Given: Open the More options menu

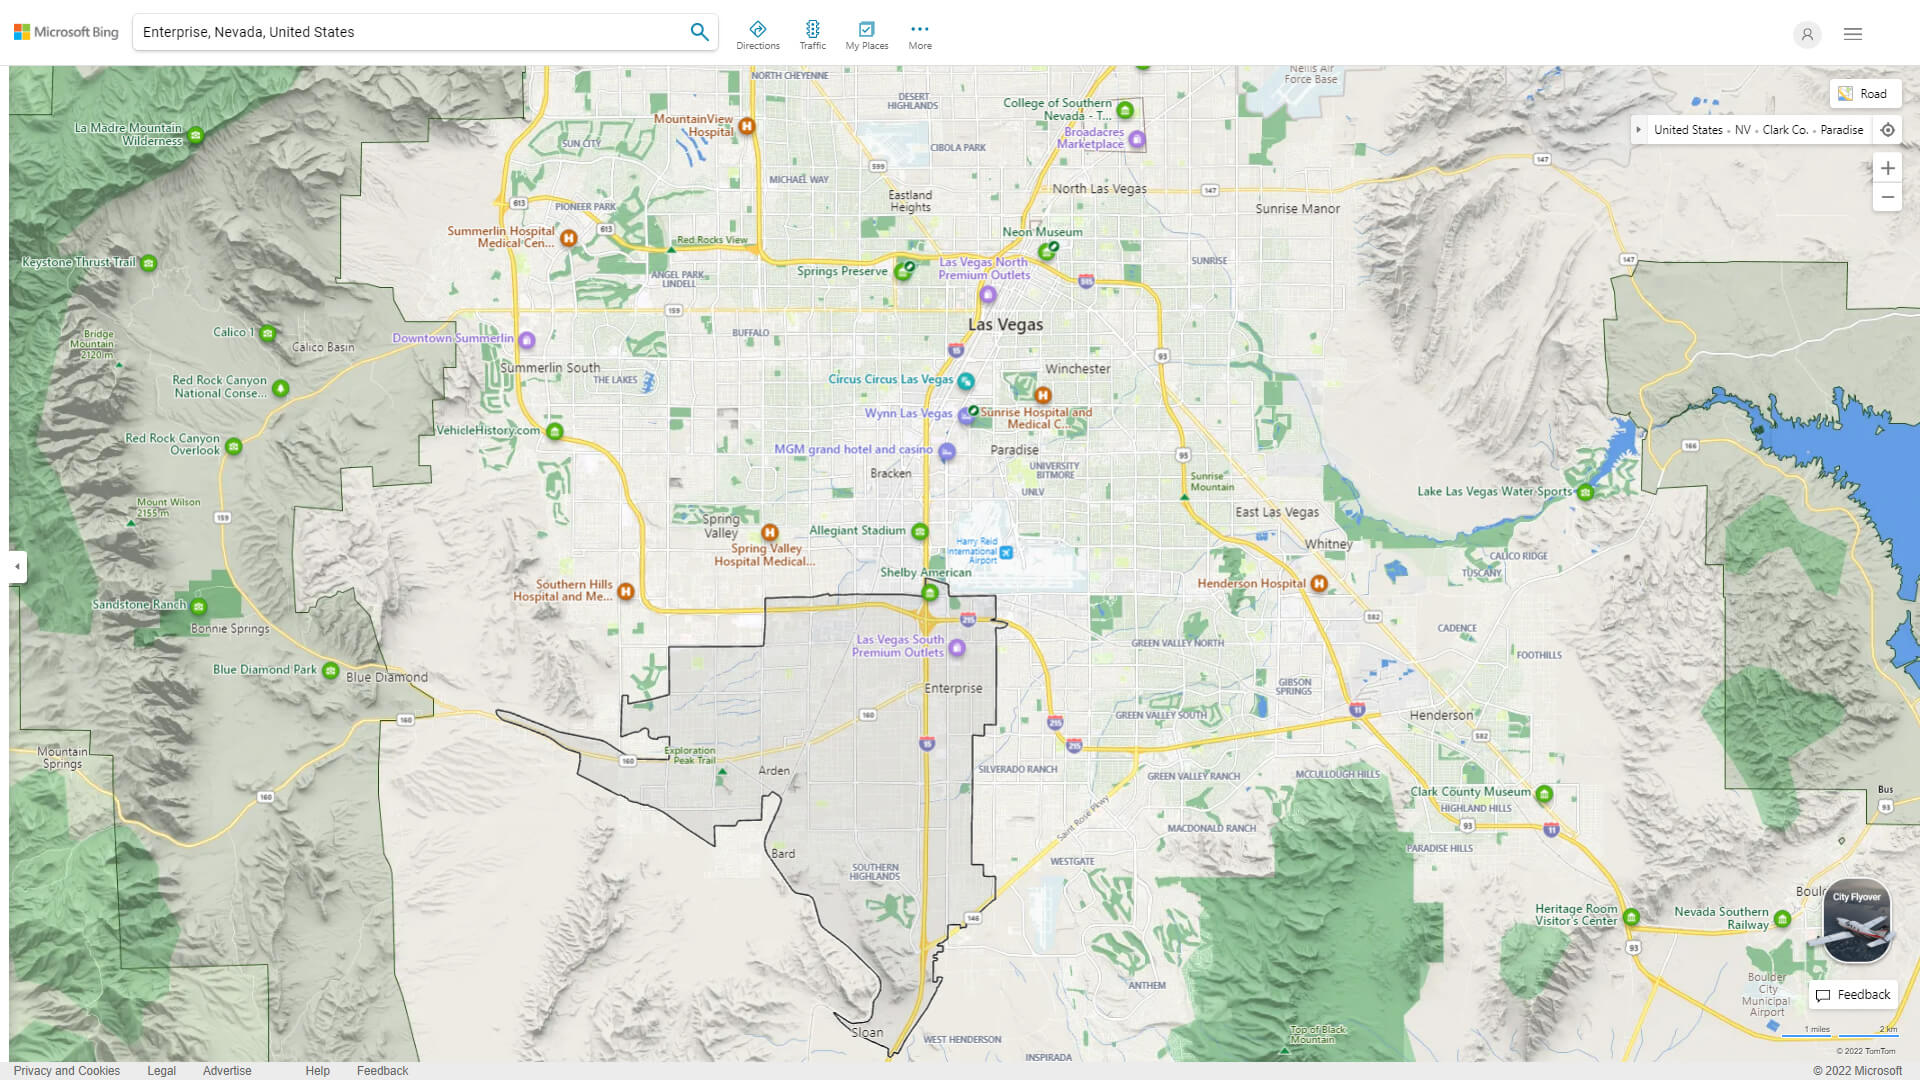Looking at the screenshot, I should 919,33.
